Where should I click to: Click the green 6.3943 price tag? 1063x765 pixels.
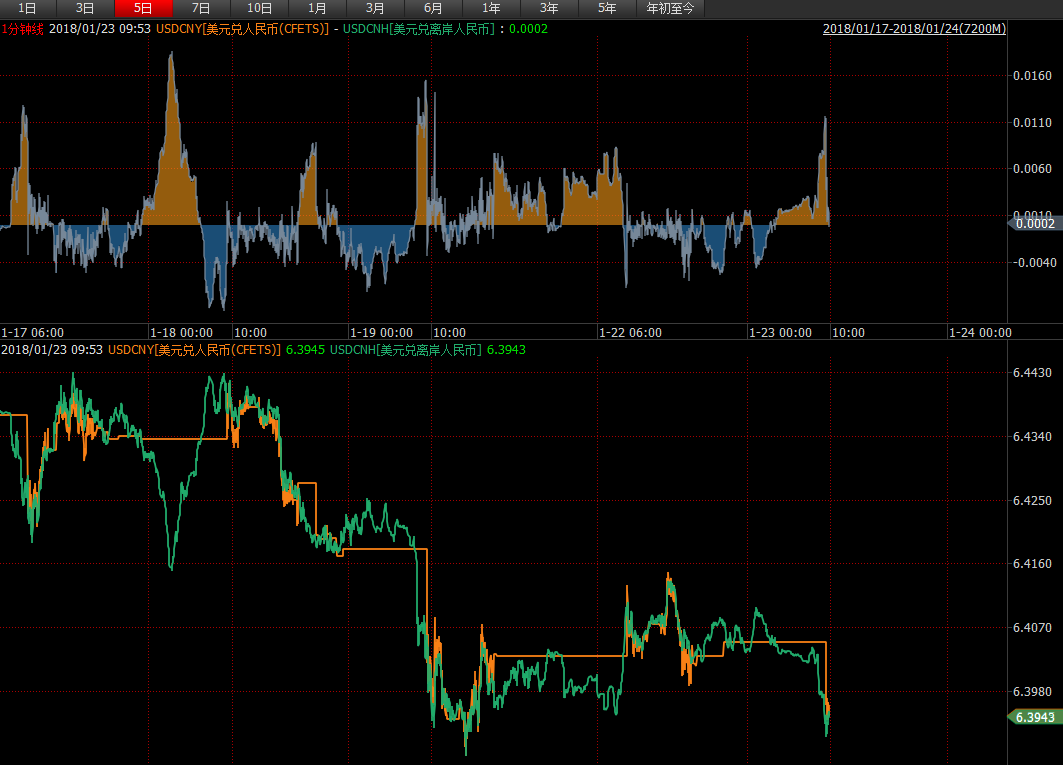pyautogui.click(x=1034, y=717)
